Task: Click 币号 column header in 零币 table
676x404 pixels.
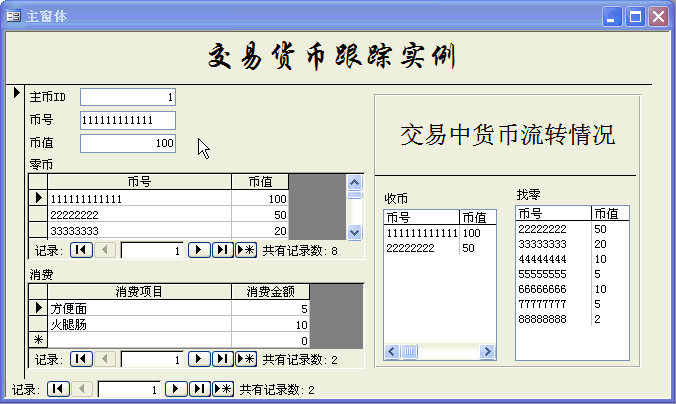Action: pos(139,182)
